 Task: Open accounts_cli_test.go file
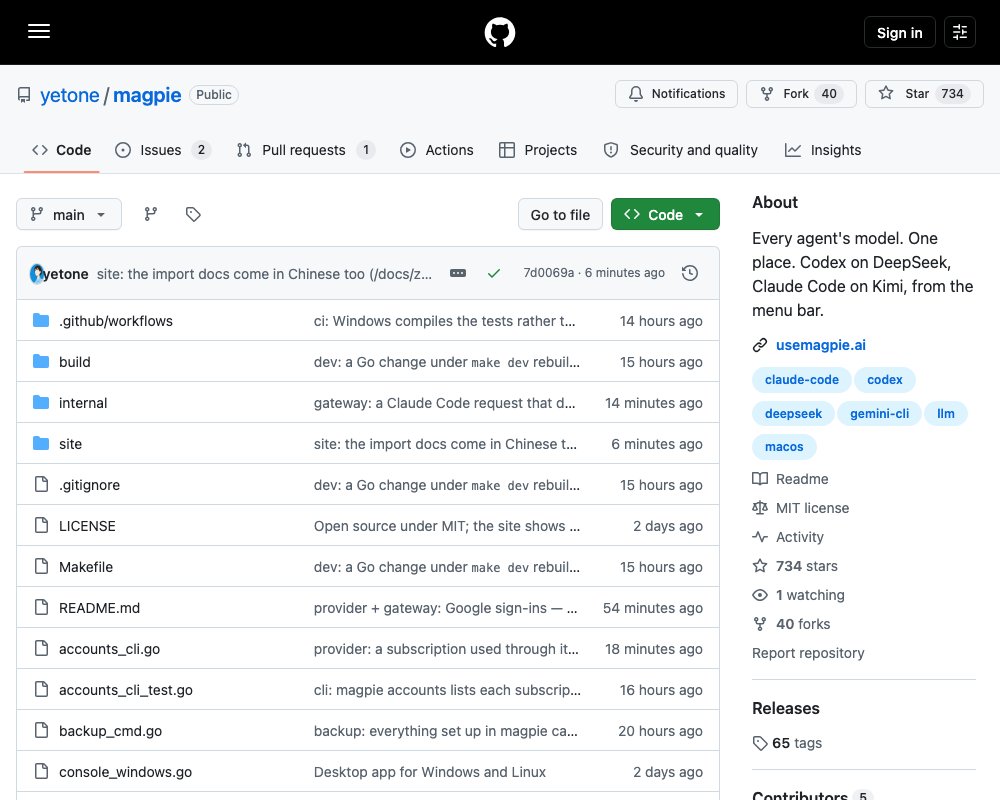(126, 690)
